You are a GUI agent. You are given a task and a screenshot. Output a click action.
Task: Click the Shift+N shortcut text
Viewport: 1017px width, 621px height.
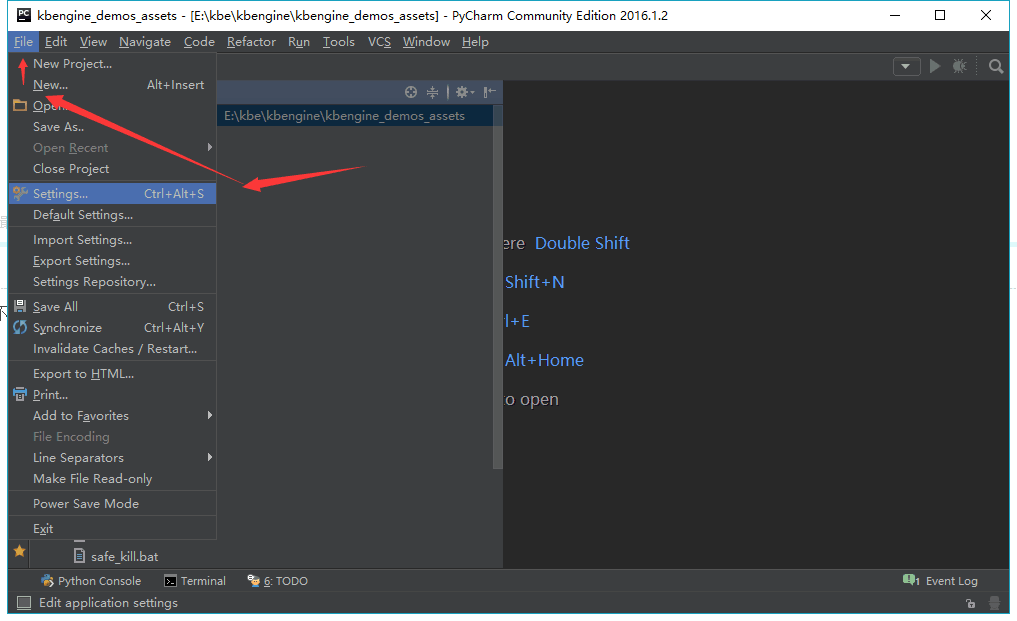coord(534,282)
